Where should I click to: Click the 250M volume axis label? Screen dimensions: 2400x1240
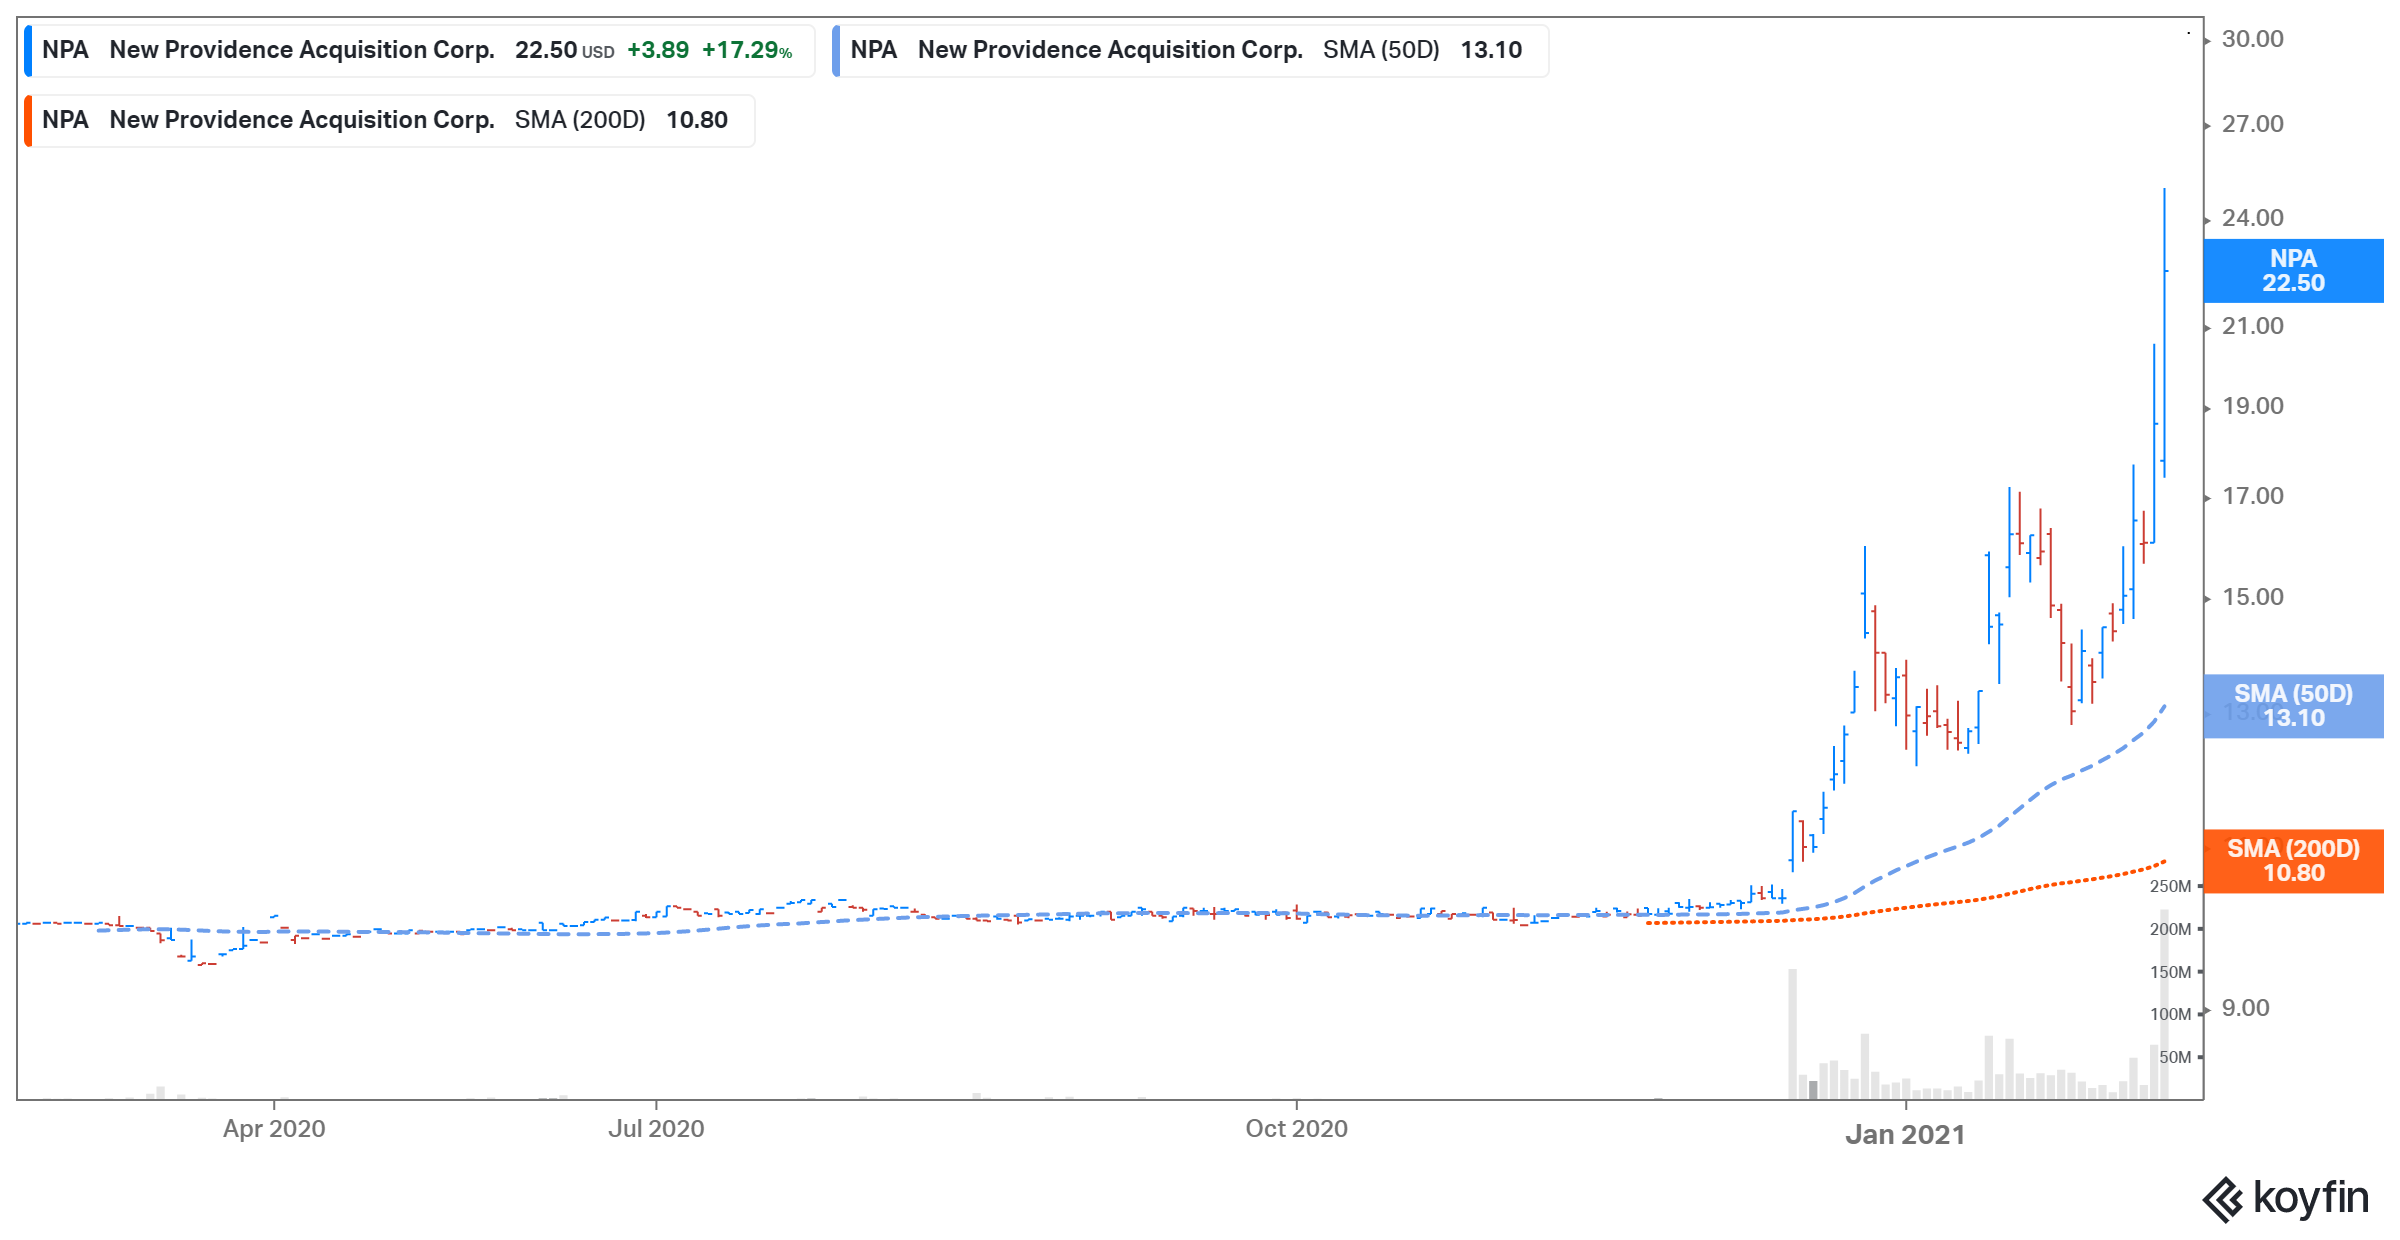(x=2170, y=887)
